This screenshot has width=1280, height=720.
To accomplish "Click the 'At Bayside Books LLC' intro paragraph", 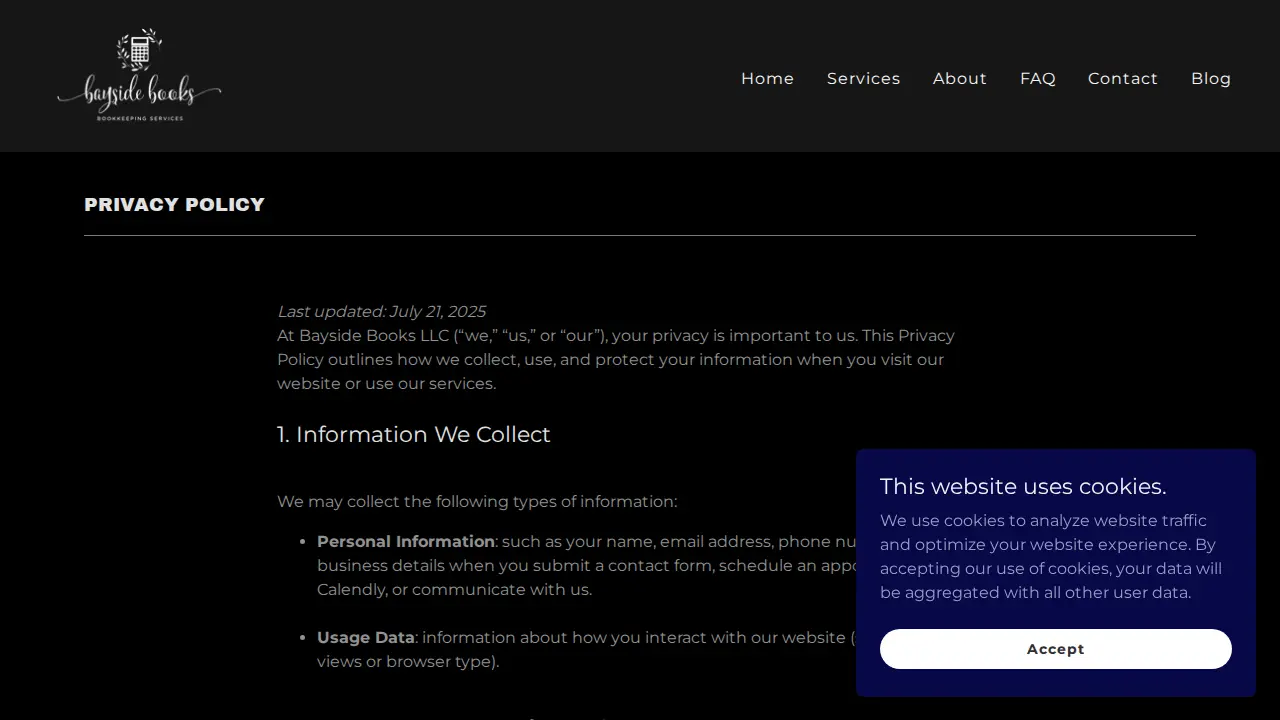I will 616,360.
